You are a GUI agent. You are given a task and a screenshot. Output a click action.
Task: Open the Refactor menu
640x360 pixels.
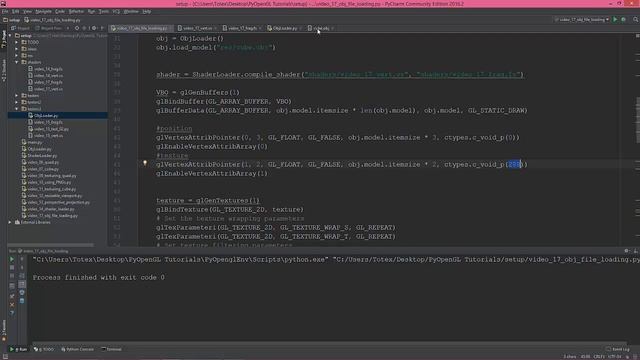click(x=76, y=11)
